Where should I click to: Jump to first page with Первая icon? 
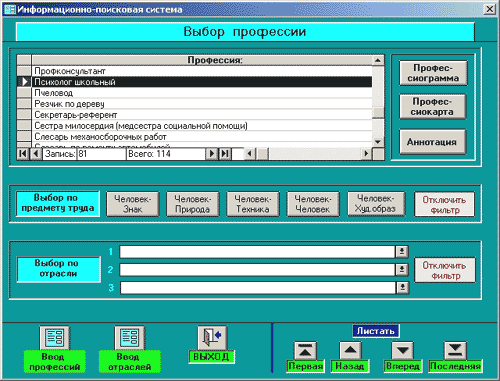(305, 350)
